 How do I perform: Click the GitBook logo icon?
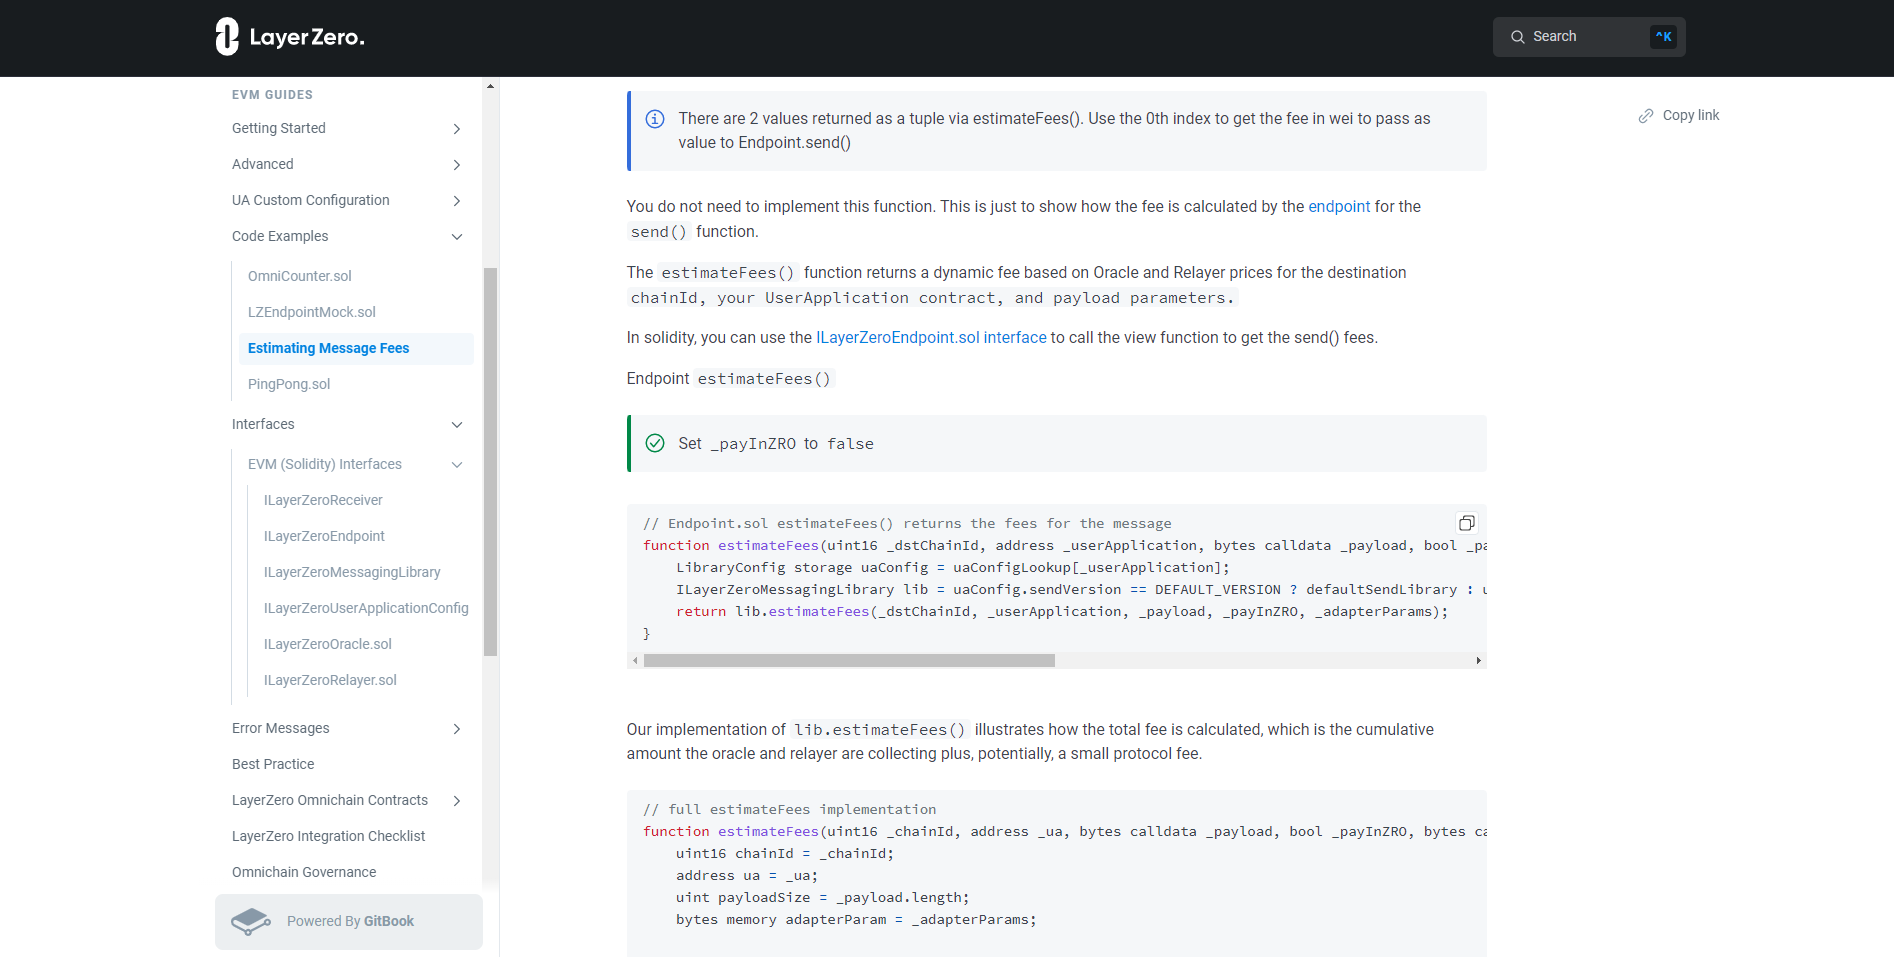coord(251,921)
